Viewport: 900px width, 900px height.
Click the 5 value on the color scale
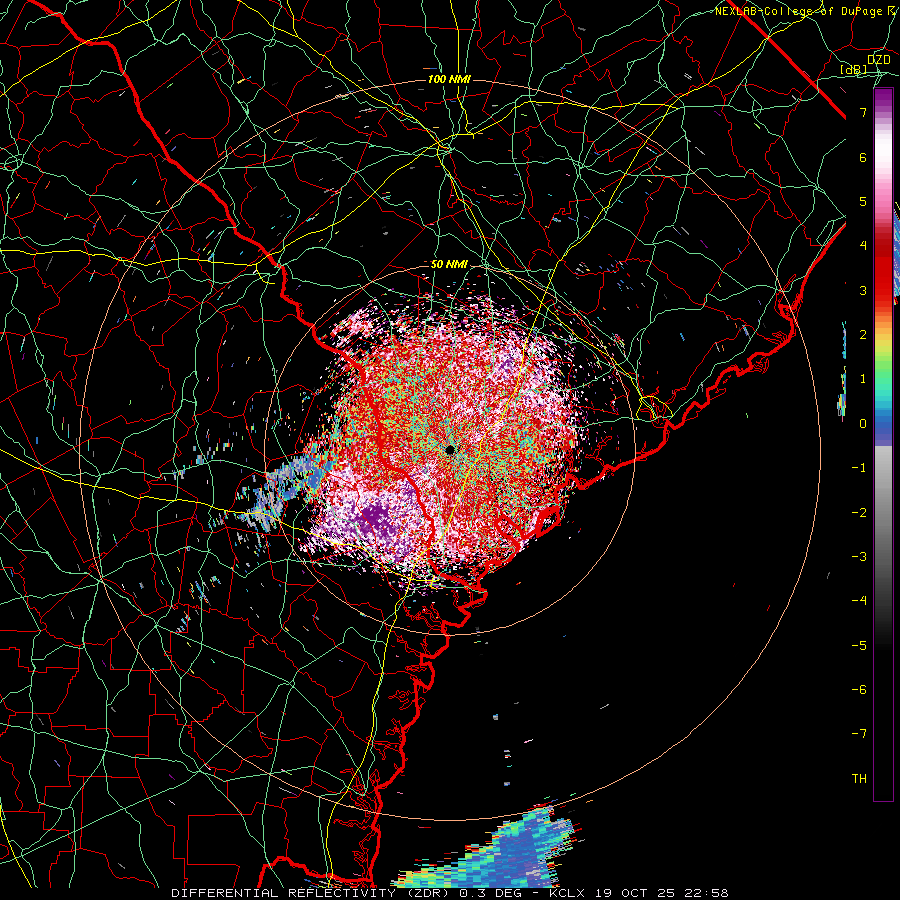863,201
